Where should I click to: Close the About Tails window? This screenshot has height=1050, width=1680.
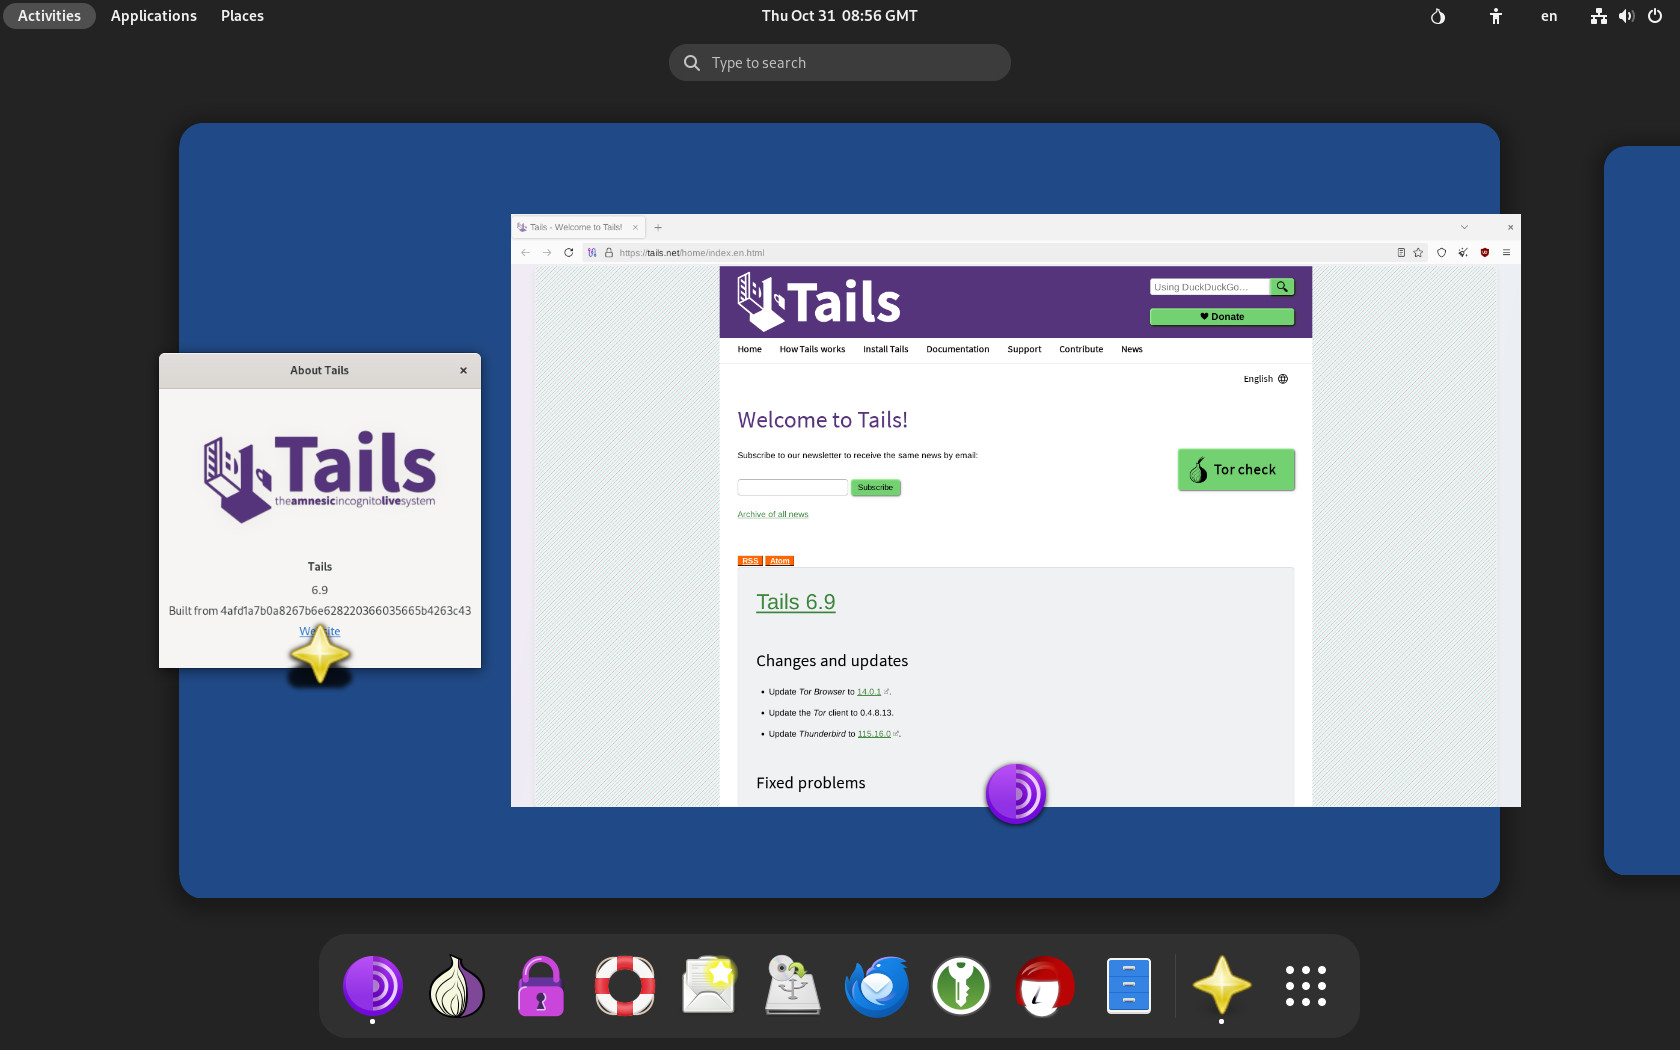(x=463, y=371)
